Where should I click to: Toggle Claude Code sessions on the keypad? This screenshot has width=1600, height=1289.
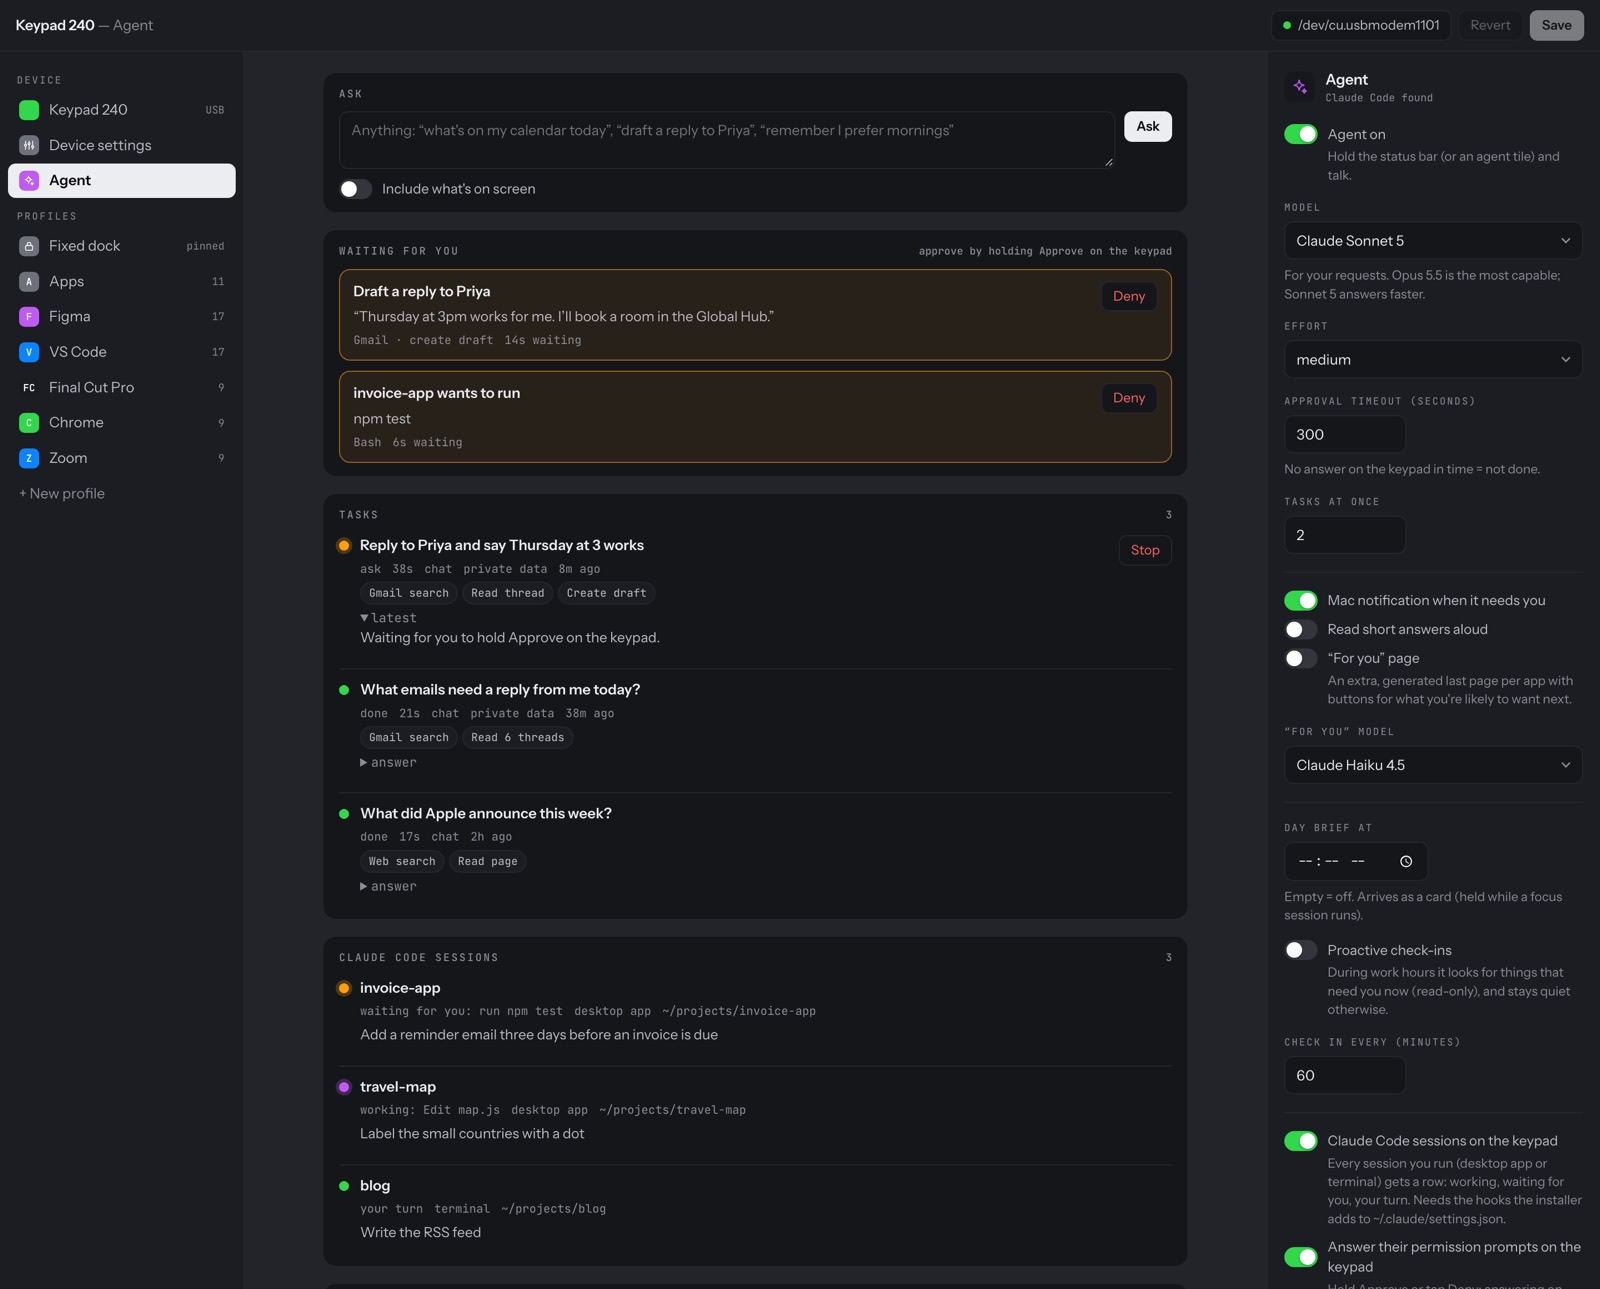tap(1300, 1141)
